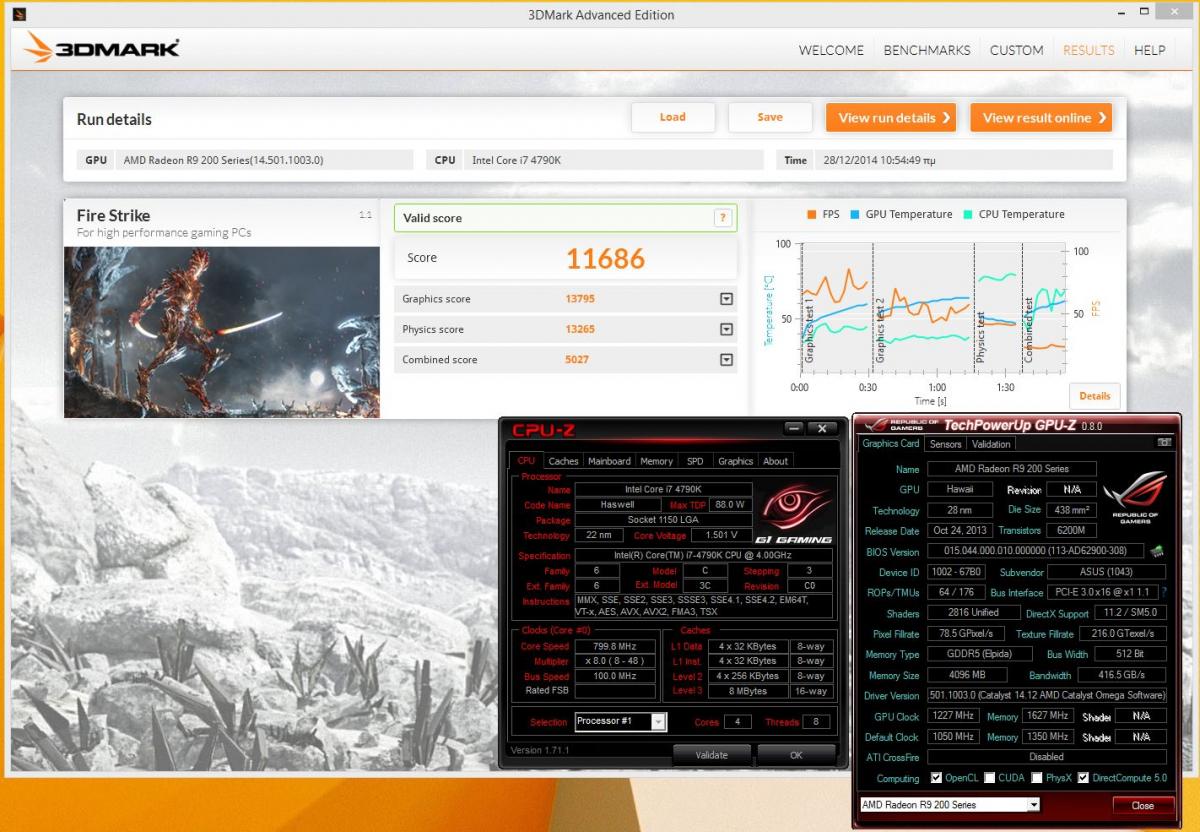Open the CUSTOM section

pos(1016,50)
